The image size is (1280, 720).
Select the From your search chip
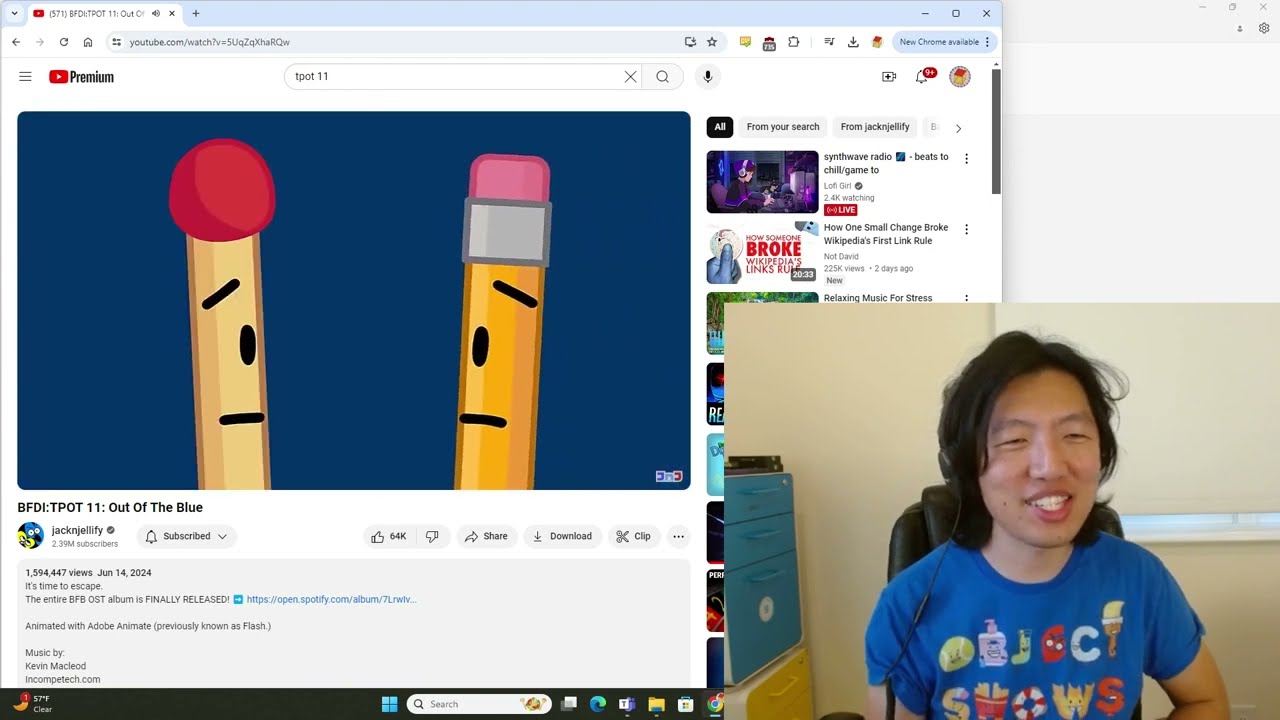783,127
